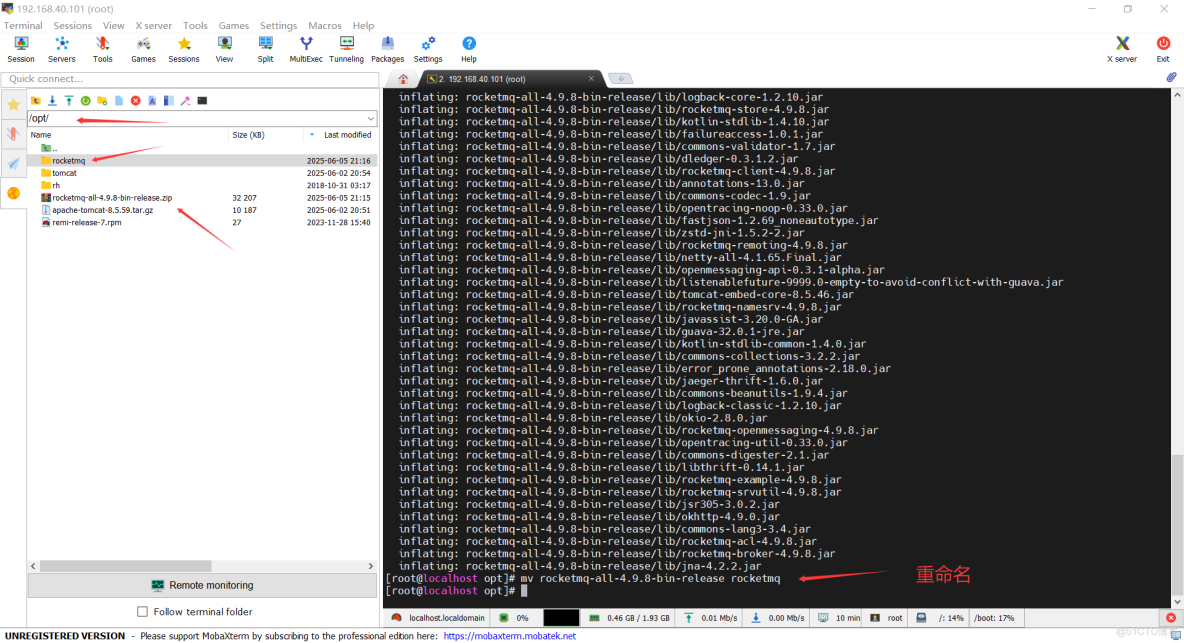Split the terminal view
This screenshot has height=643, width=1184.
point(265,47)
